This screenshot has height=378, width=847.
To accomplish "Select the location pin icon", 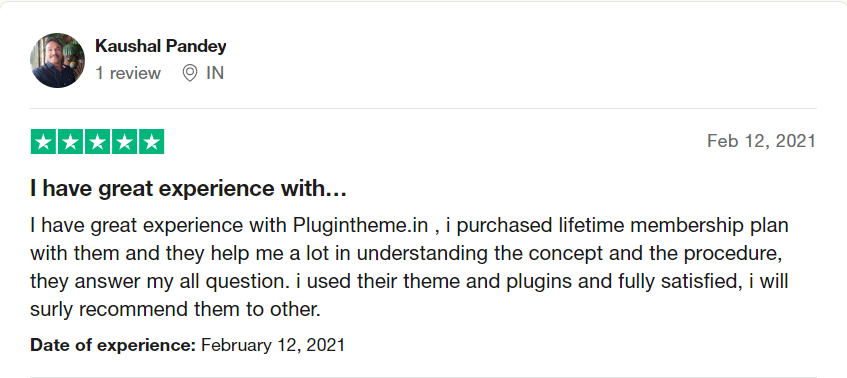I will click(x=190, y=73).
